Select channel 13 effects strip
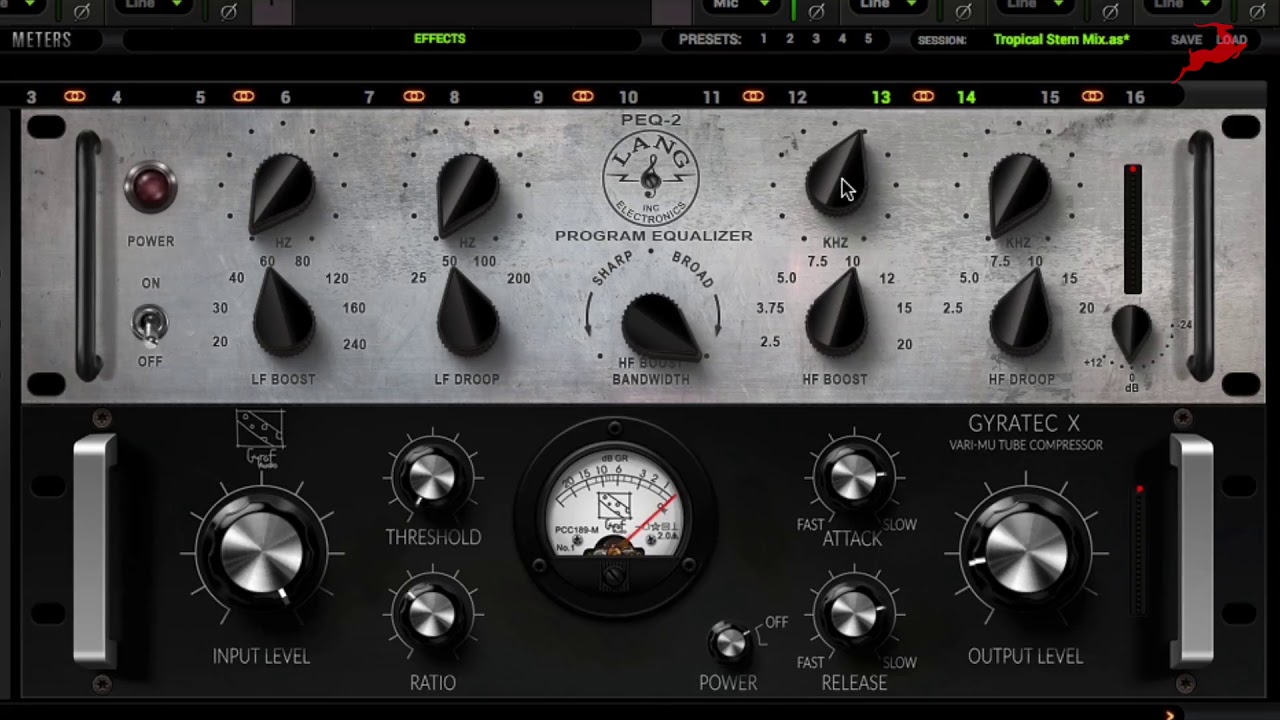Image resolution: width=1280 pixels, height=720 pixels. (x=881, y=98)
